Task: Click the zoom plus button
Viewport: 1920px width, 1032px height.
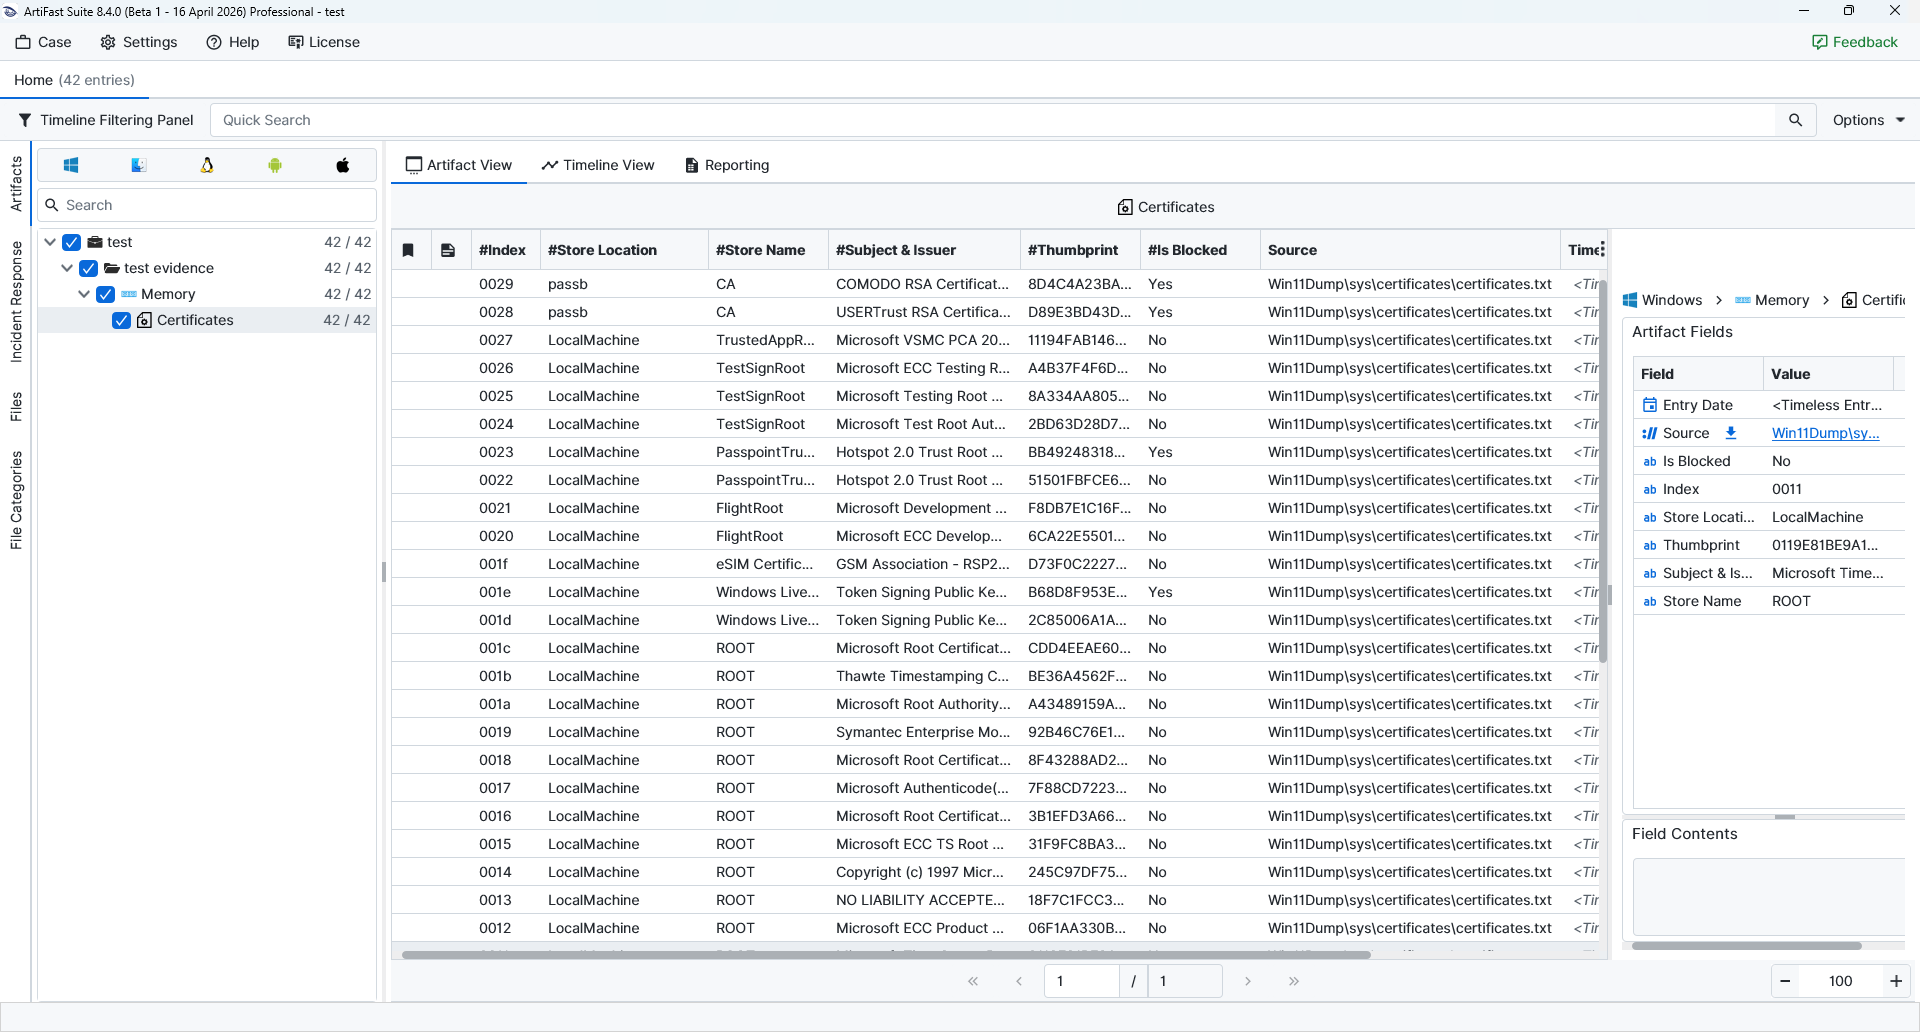Action: 1895,981
